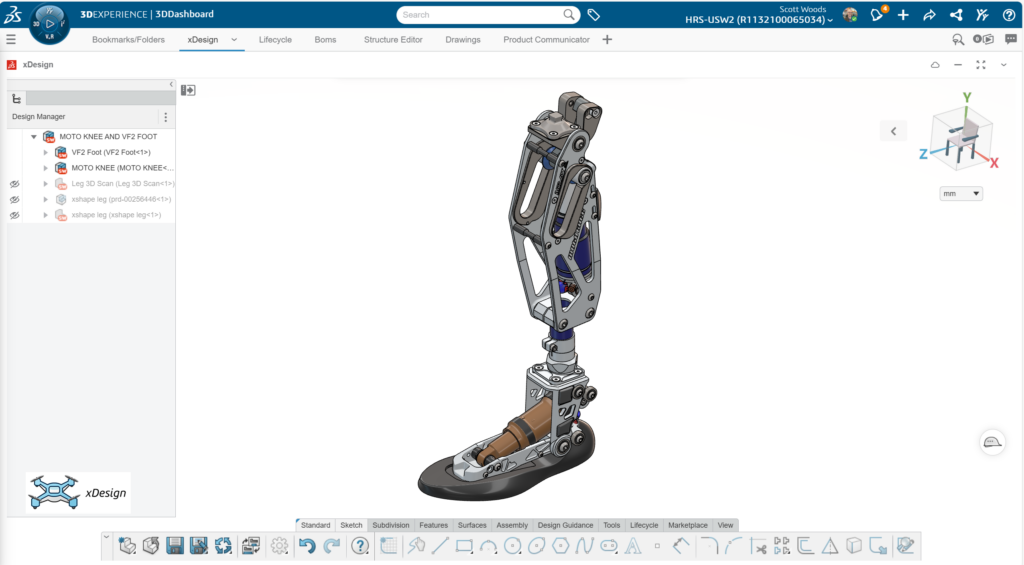
Task: Select the Spline sketch tool
Action: tap(584, 545)
